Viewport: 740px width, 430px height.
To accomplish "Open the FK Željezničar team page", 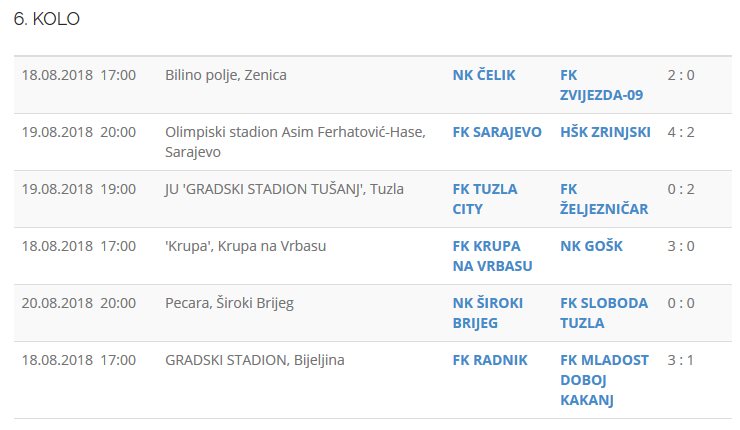I will tap(604, 199).
